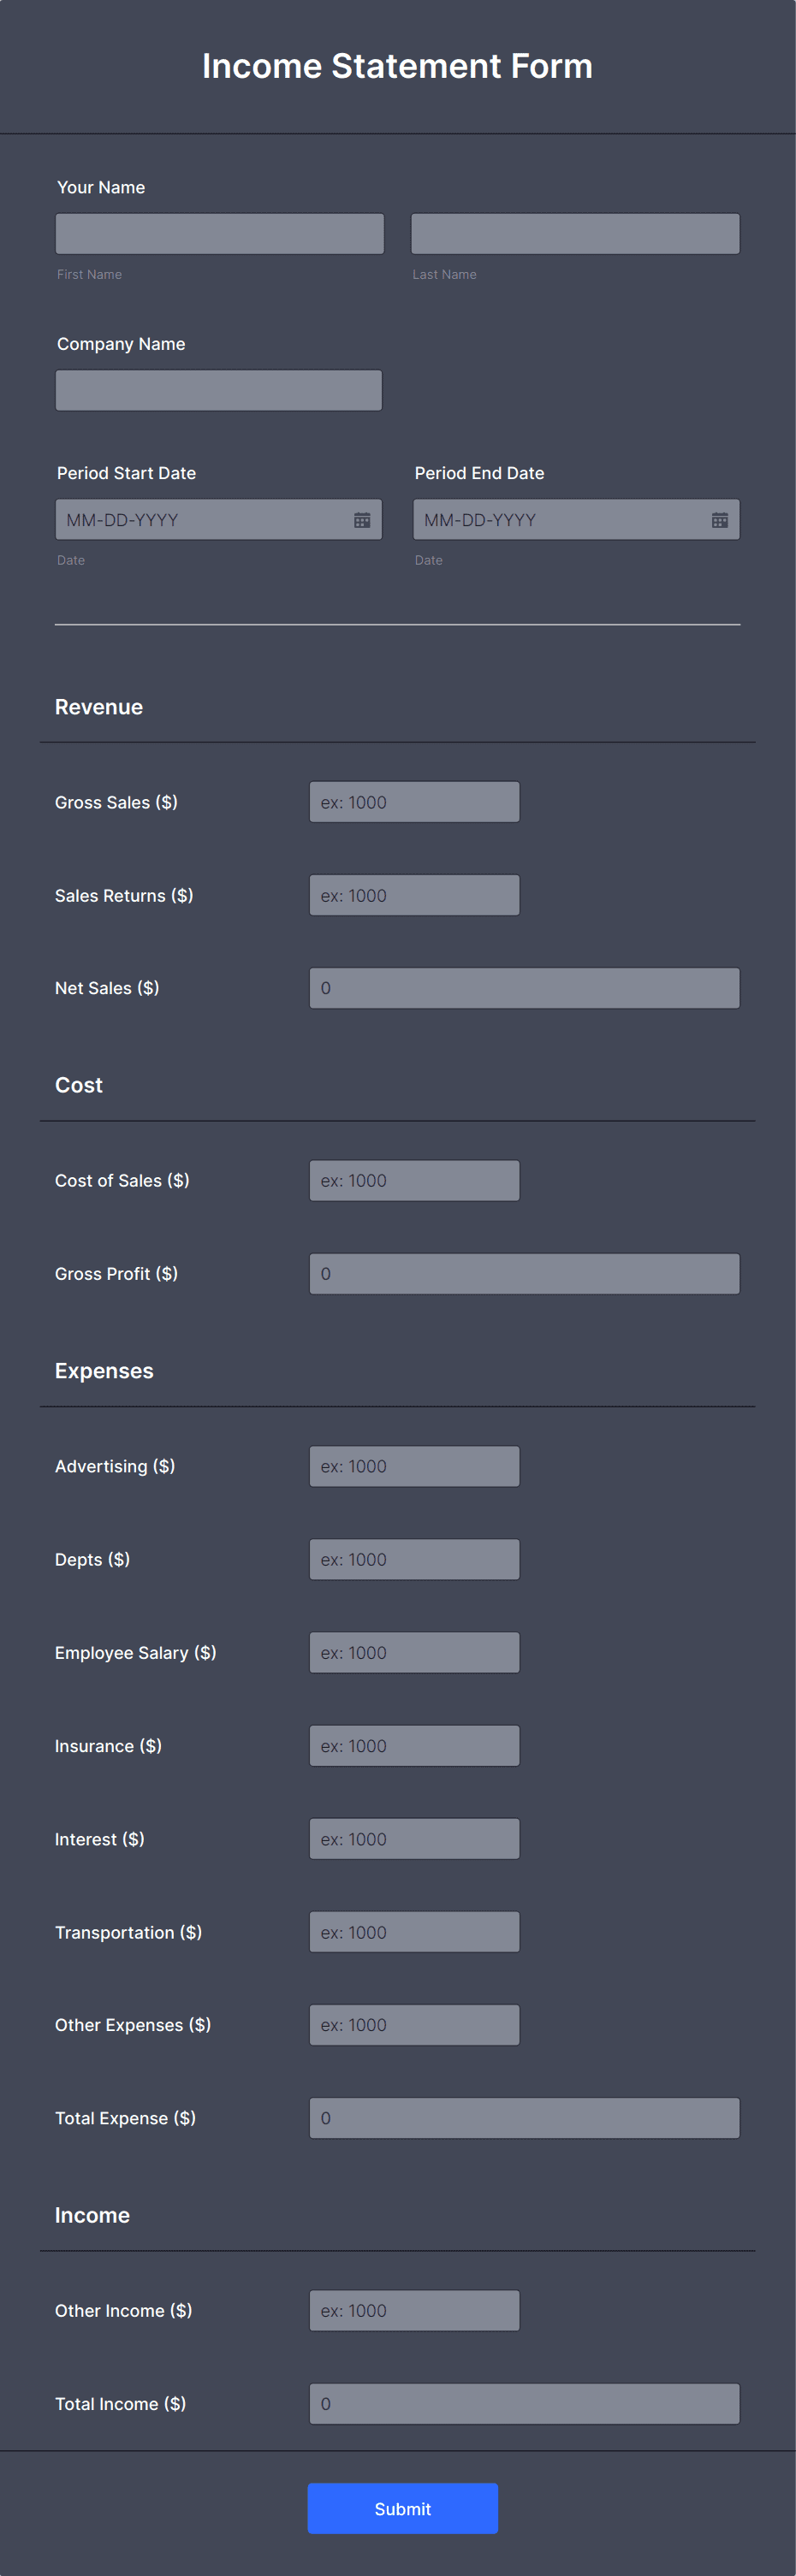Click the First Name input field

click(x=219, y=233)
